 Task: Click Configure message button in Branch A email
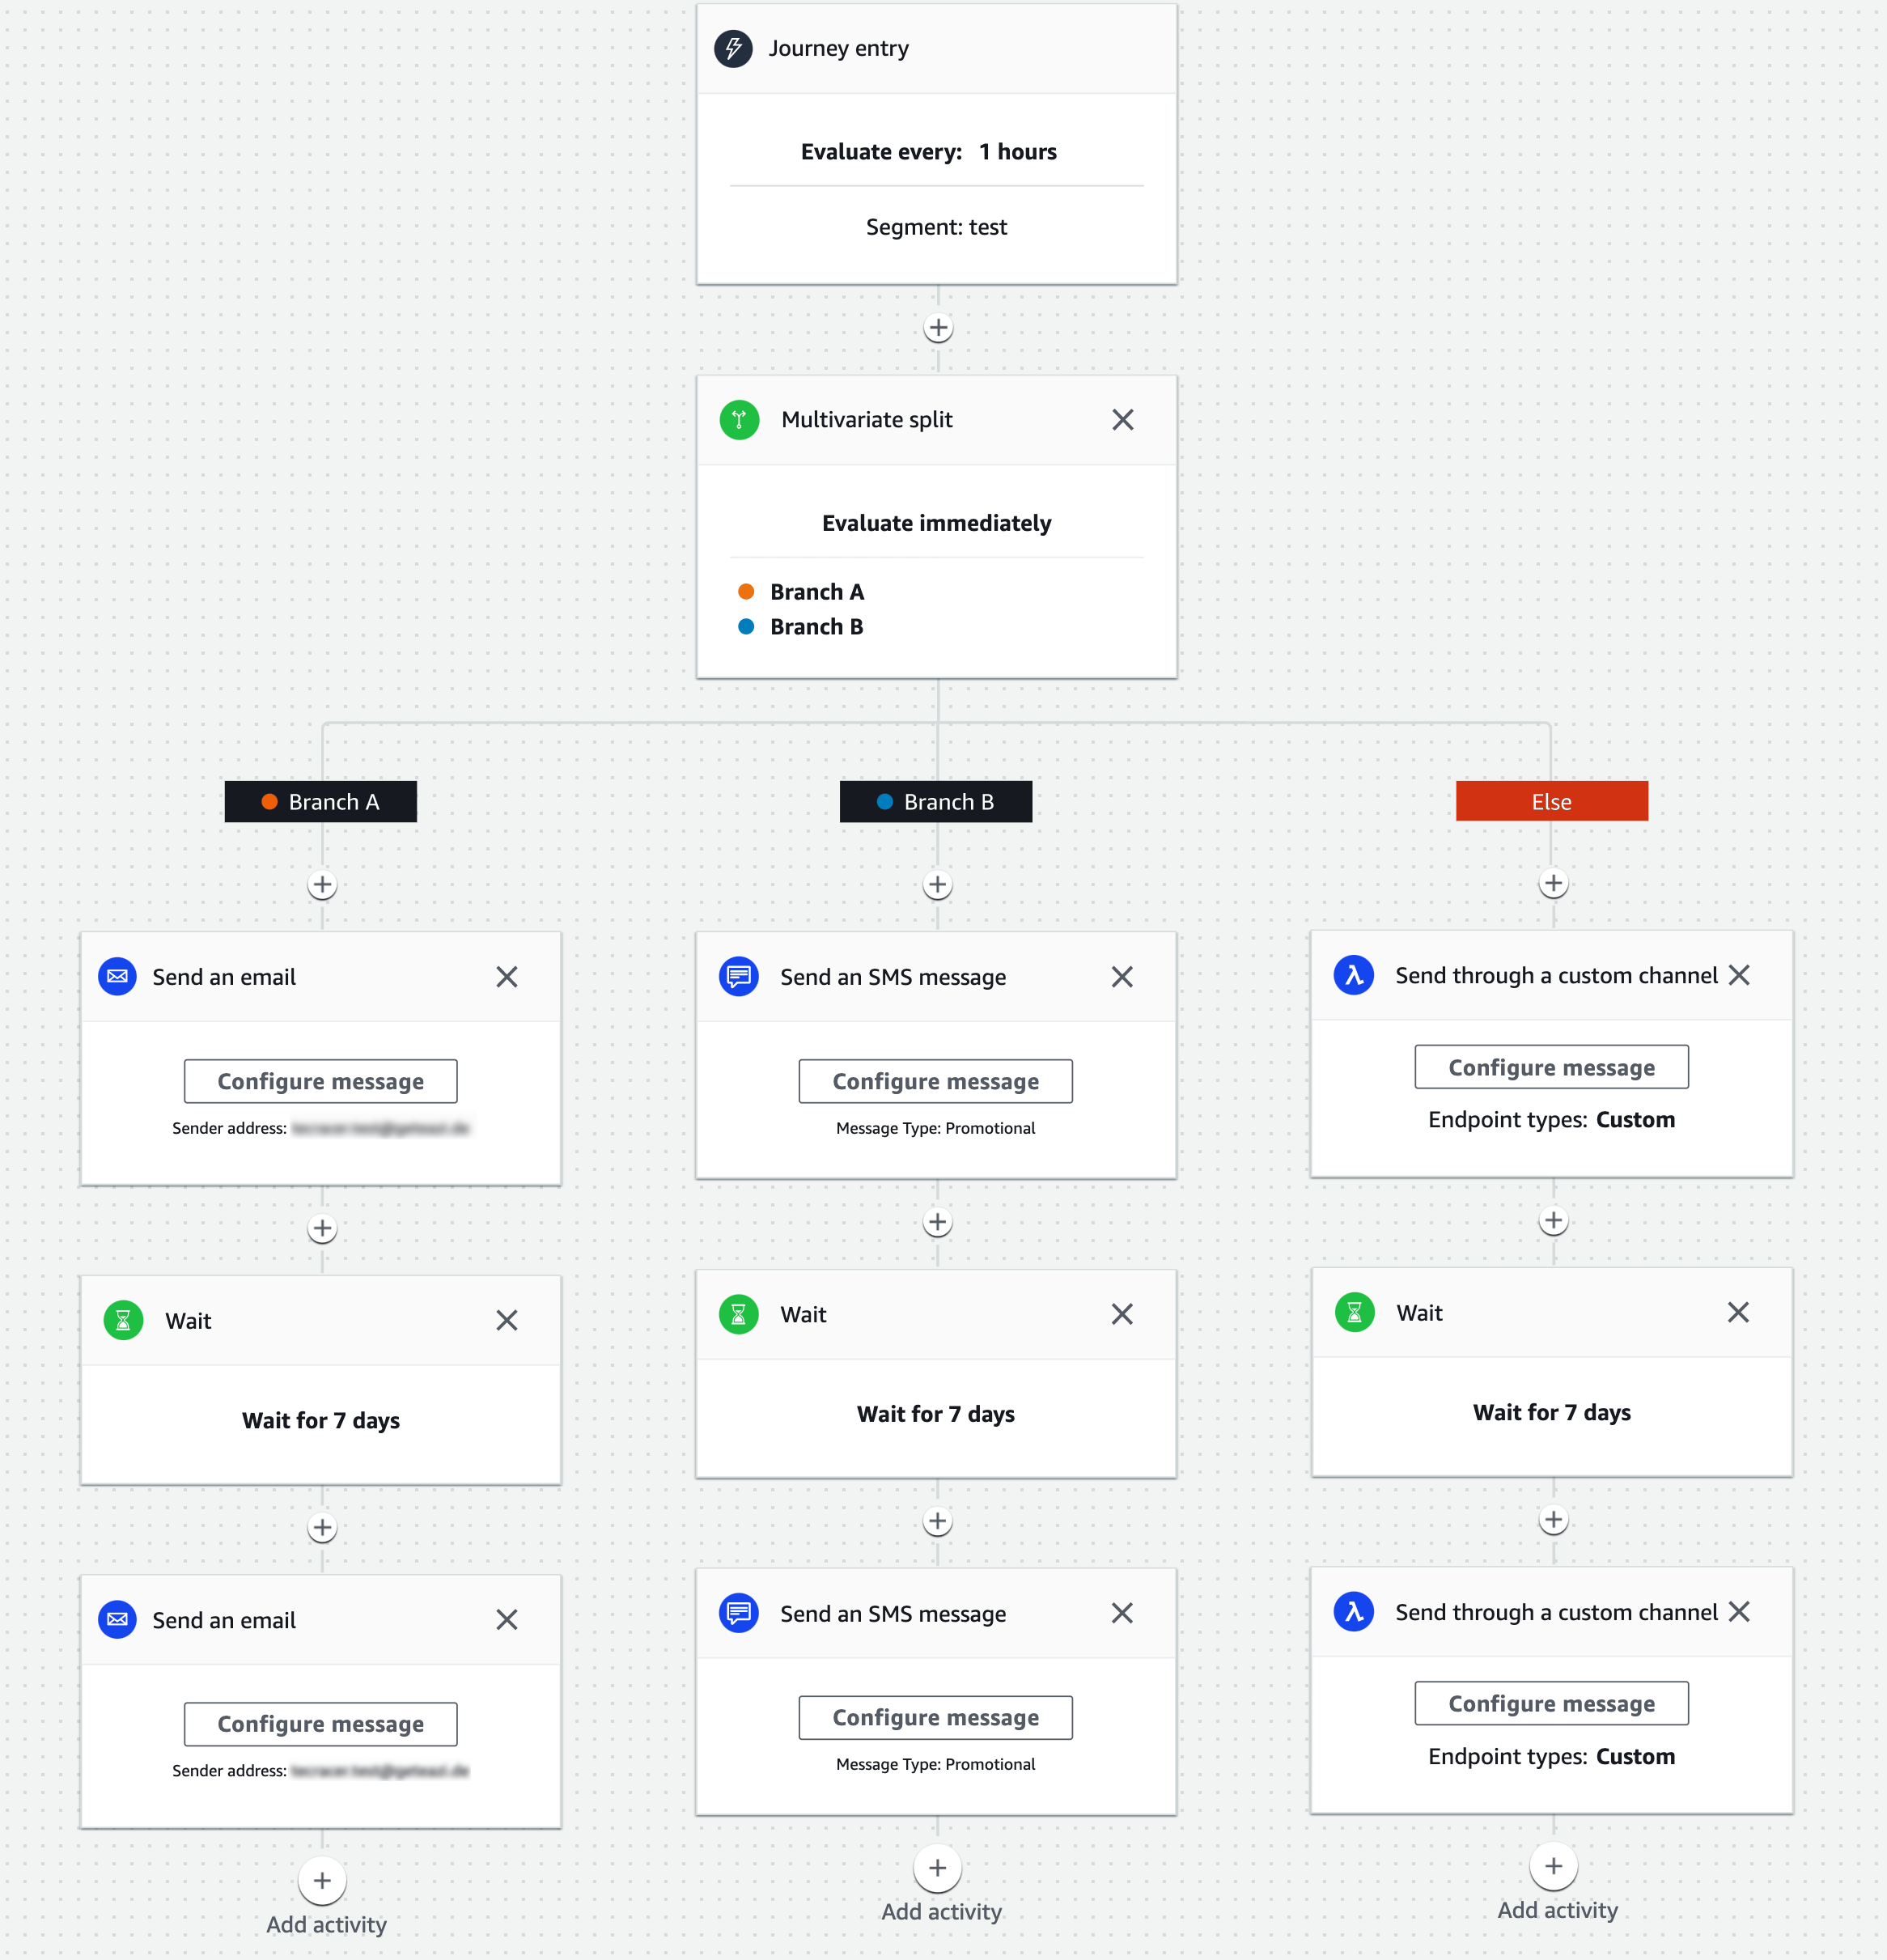320,1080
